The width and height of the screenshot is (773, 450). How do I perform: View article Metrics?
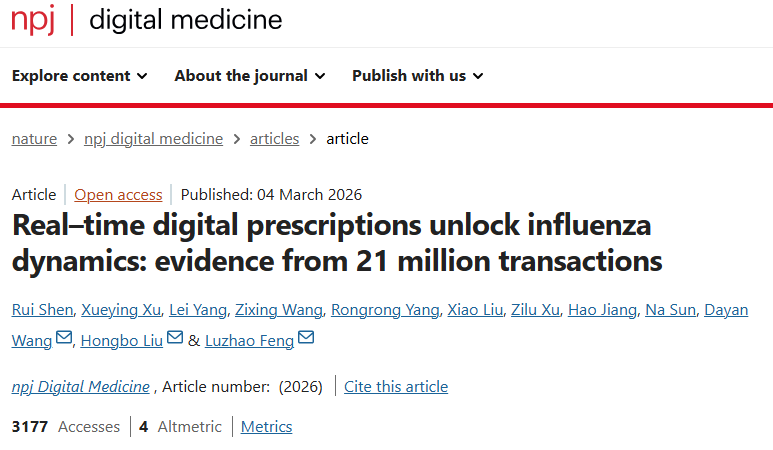pyautogui.click(x=267, y=427)
